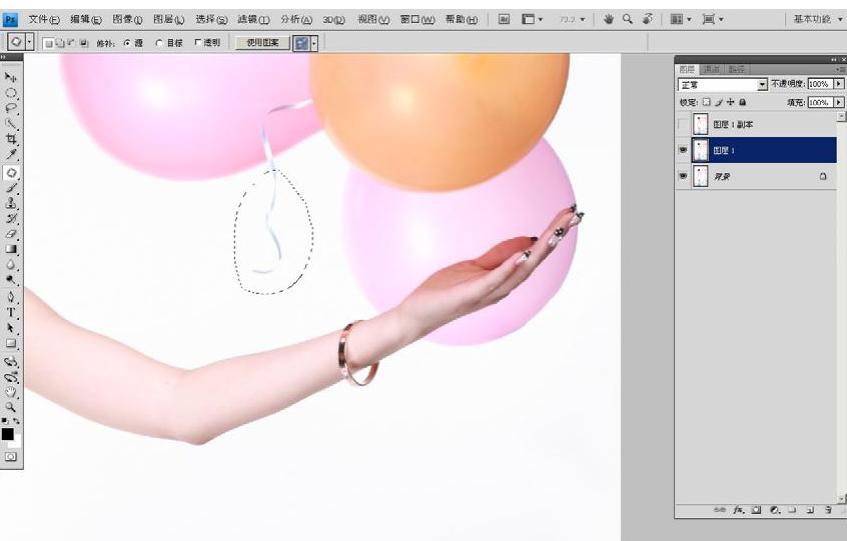Create new adjustment layer icon
The width and height of the screenshot is (847, 541).
click(x=774, y=510)
